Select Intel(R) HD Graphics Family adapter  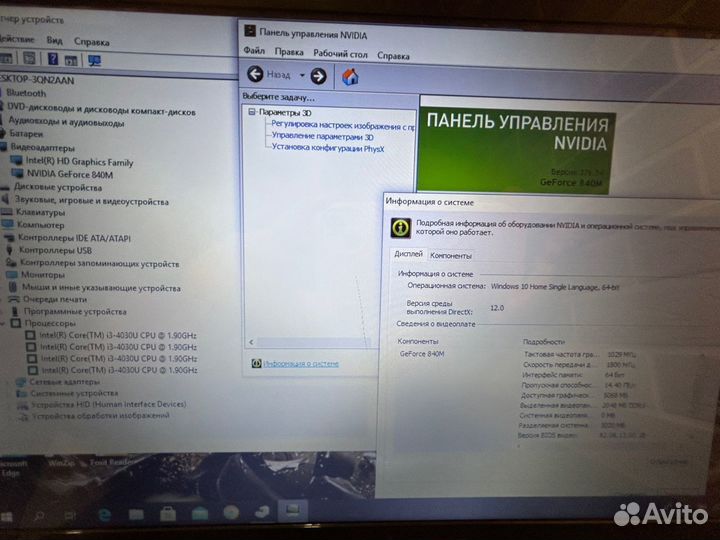tap(79, 162)
